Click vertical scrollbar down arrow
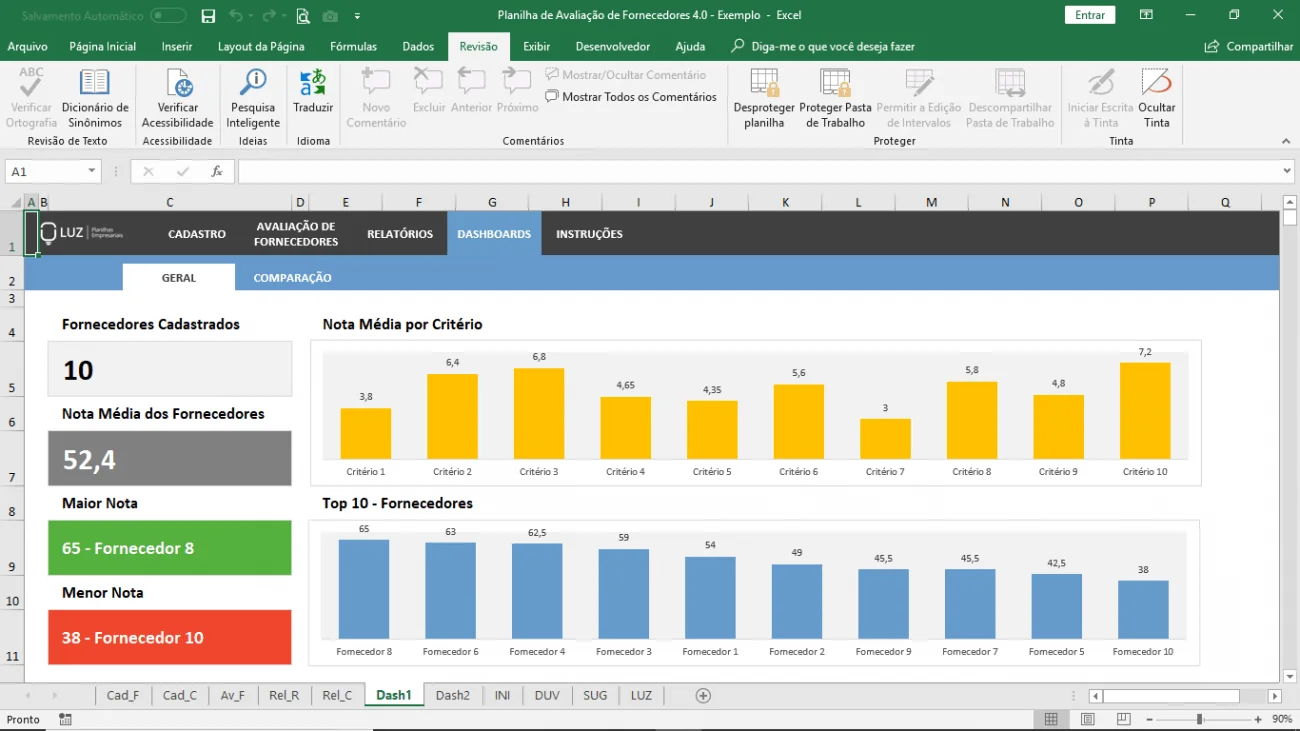This screenshot has width=1300, height=731. [1289, 676]
